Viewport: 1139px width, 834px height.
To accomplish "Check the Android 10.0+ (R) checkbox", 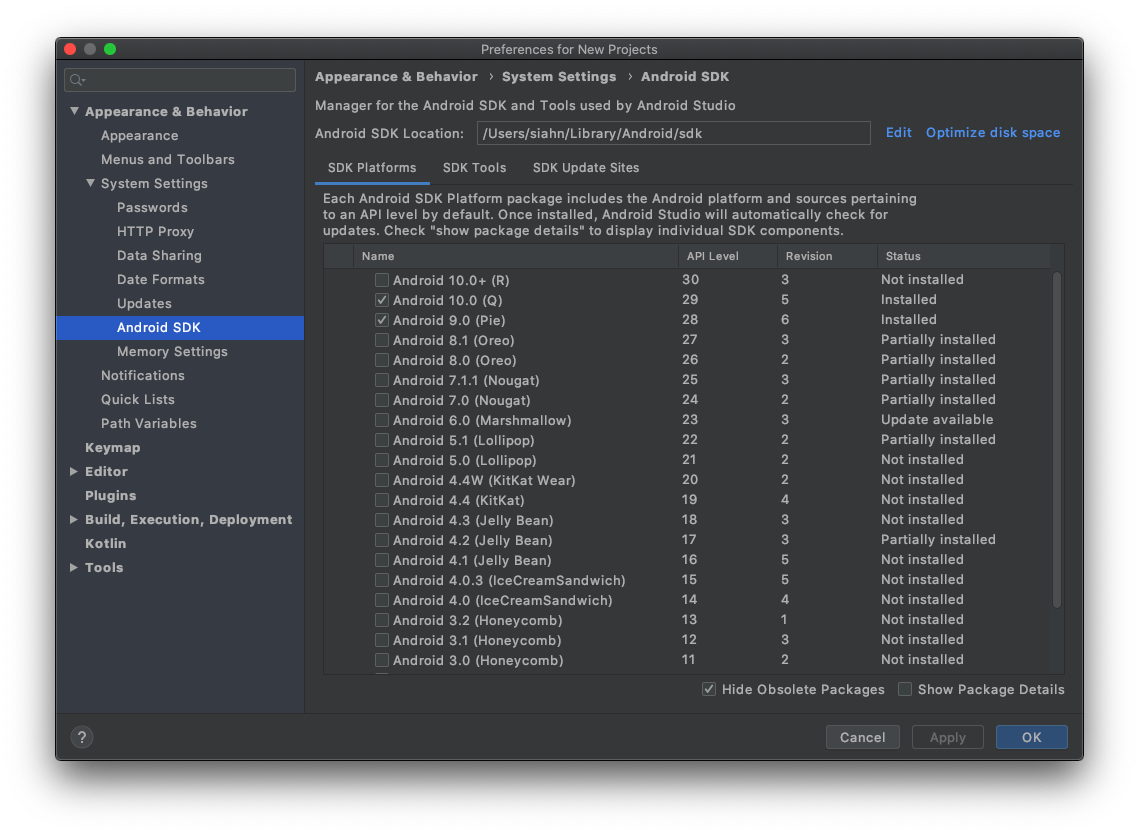I will click(x=382, y=280).
